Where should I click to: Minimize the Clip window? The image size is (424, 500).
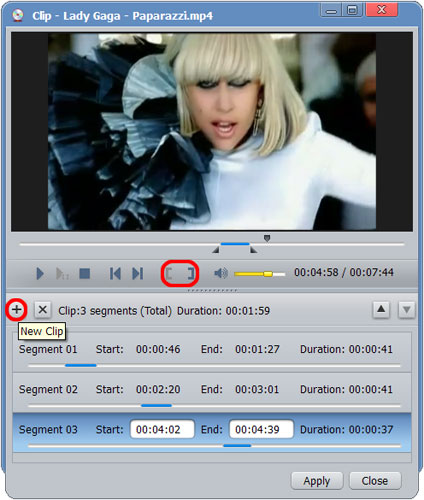(x=331, y=10)
